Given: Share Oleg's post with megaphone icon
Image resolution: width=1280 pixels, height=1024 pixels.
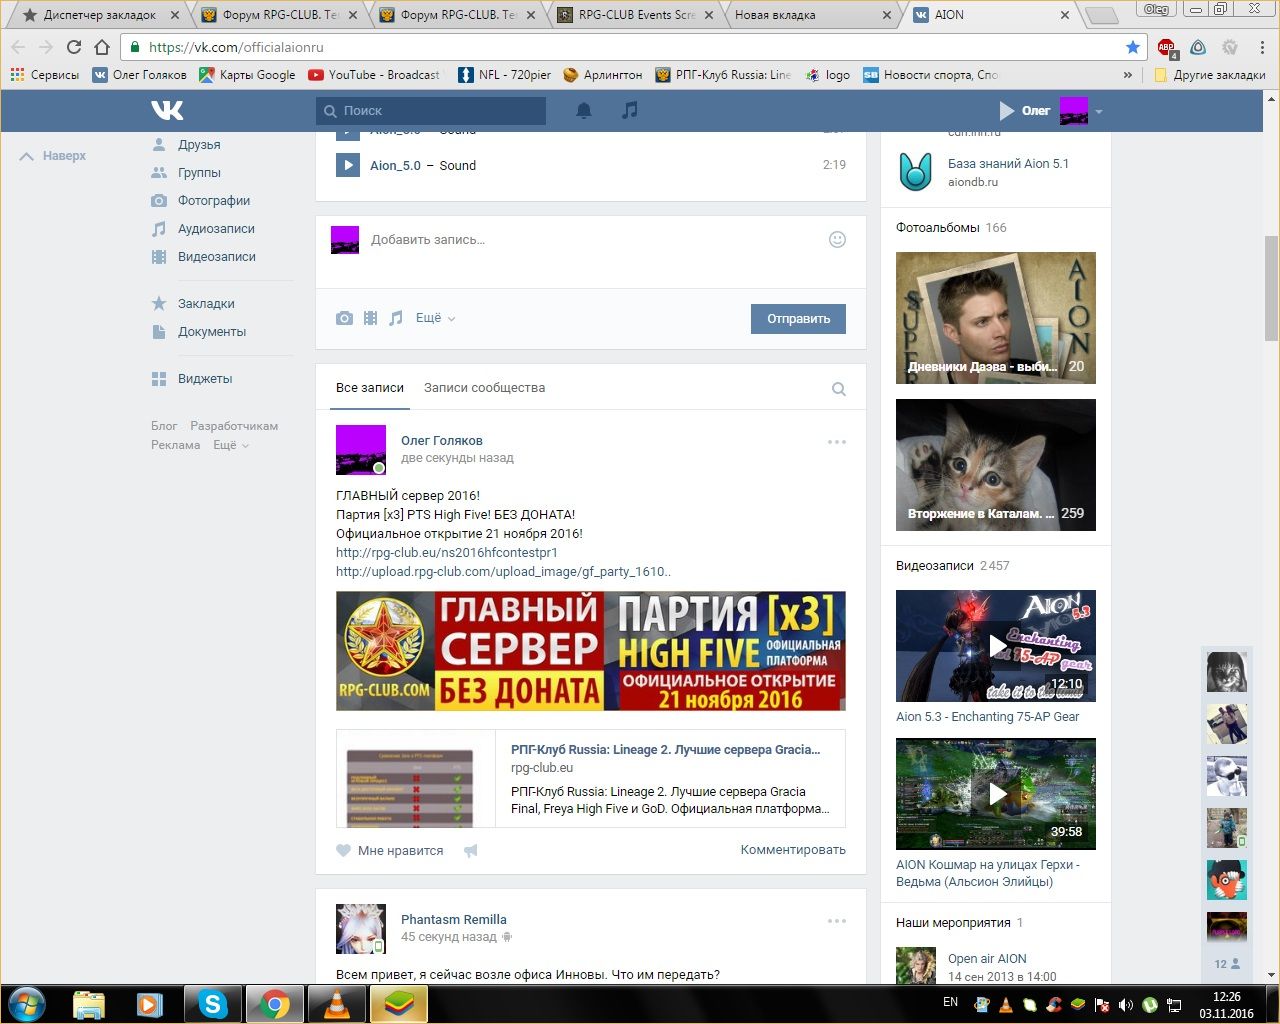Looking at the screenshot, I should coord(471,851).
